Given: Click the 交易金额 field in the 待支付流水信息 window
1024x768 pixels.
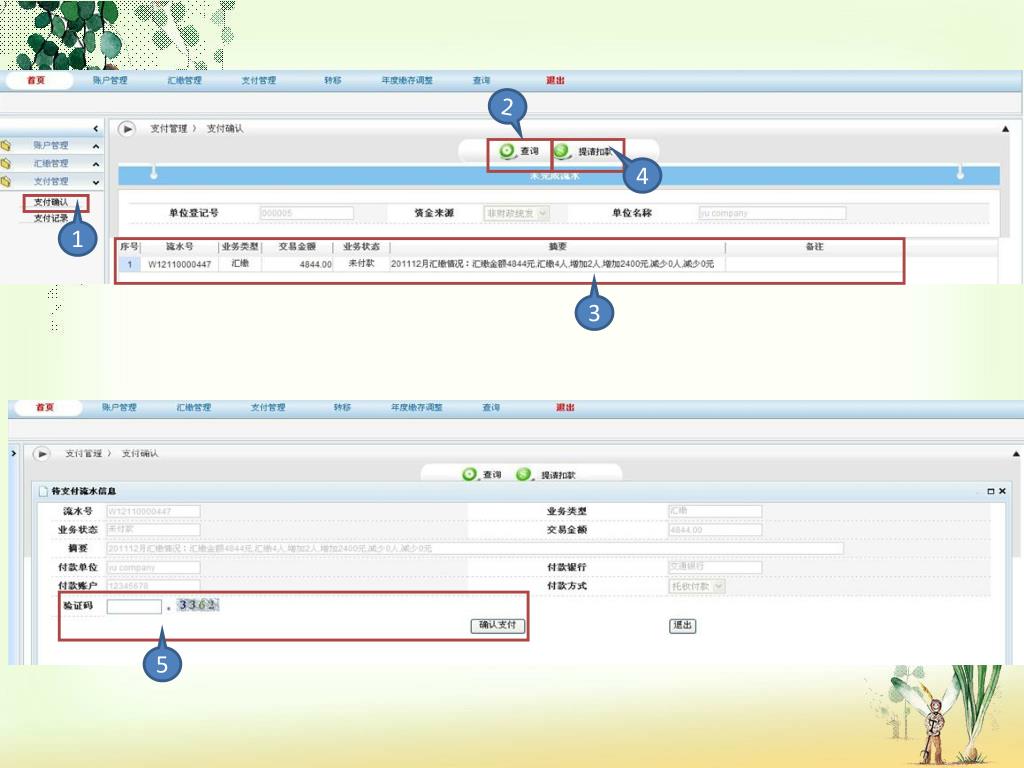Looking at the screenshot, I should click(715, 530).
